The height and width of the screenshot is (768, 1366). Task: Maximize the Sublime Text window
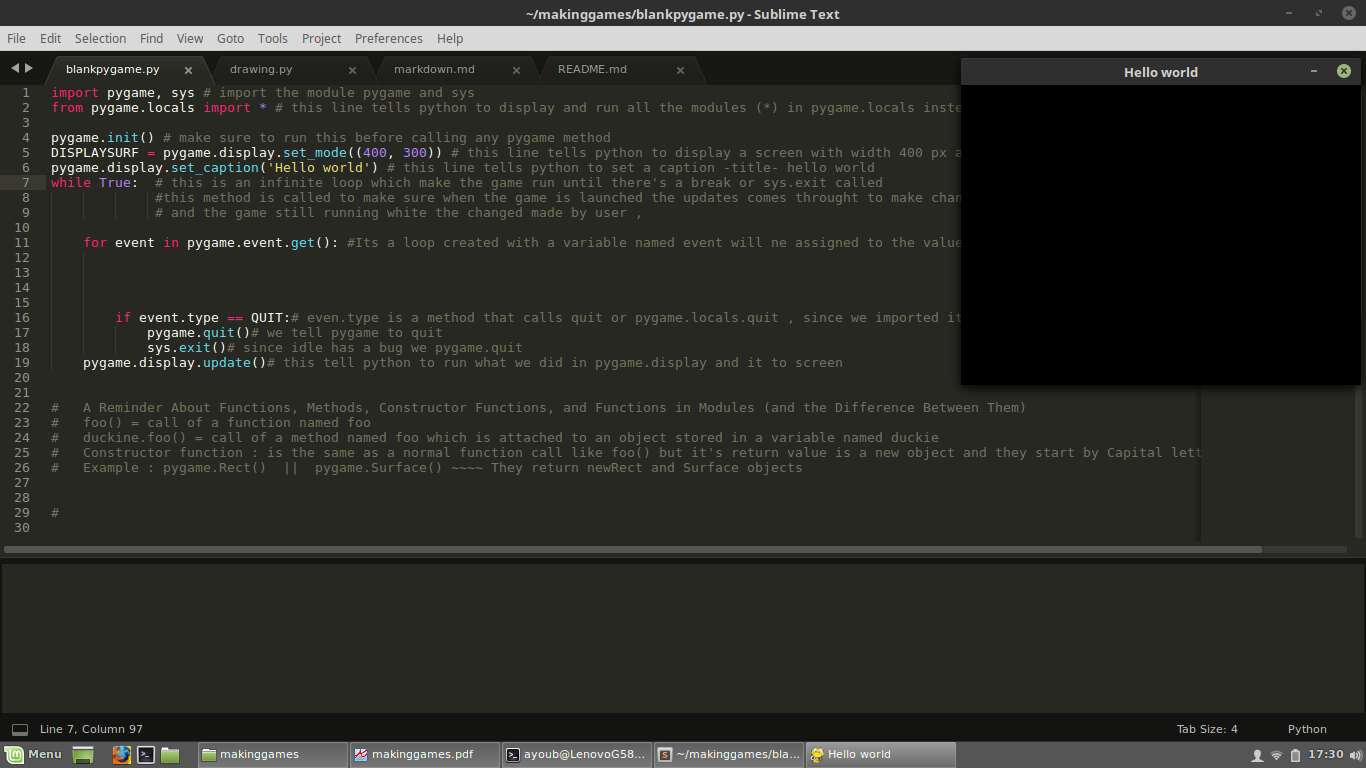click(1319, 13)
